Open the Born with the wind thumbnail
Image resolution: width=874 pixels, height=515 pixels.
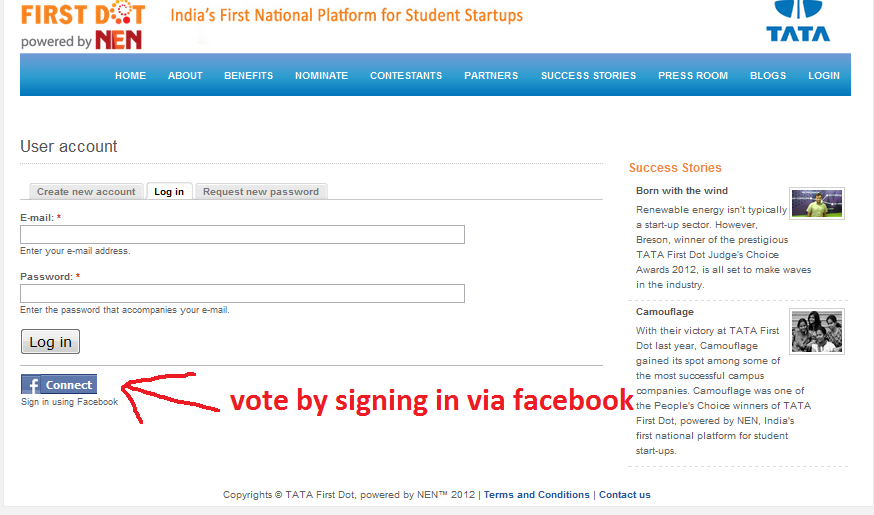coord(816,203)
